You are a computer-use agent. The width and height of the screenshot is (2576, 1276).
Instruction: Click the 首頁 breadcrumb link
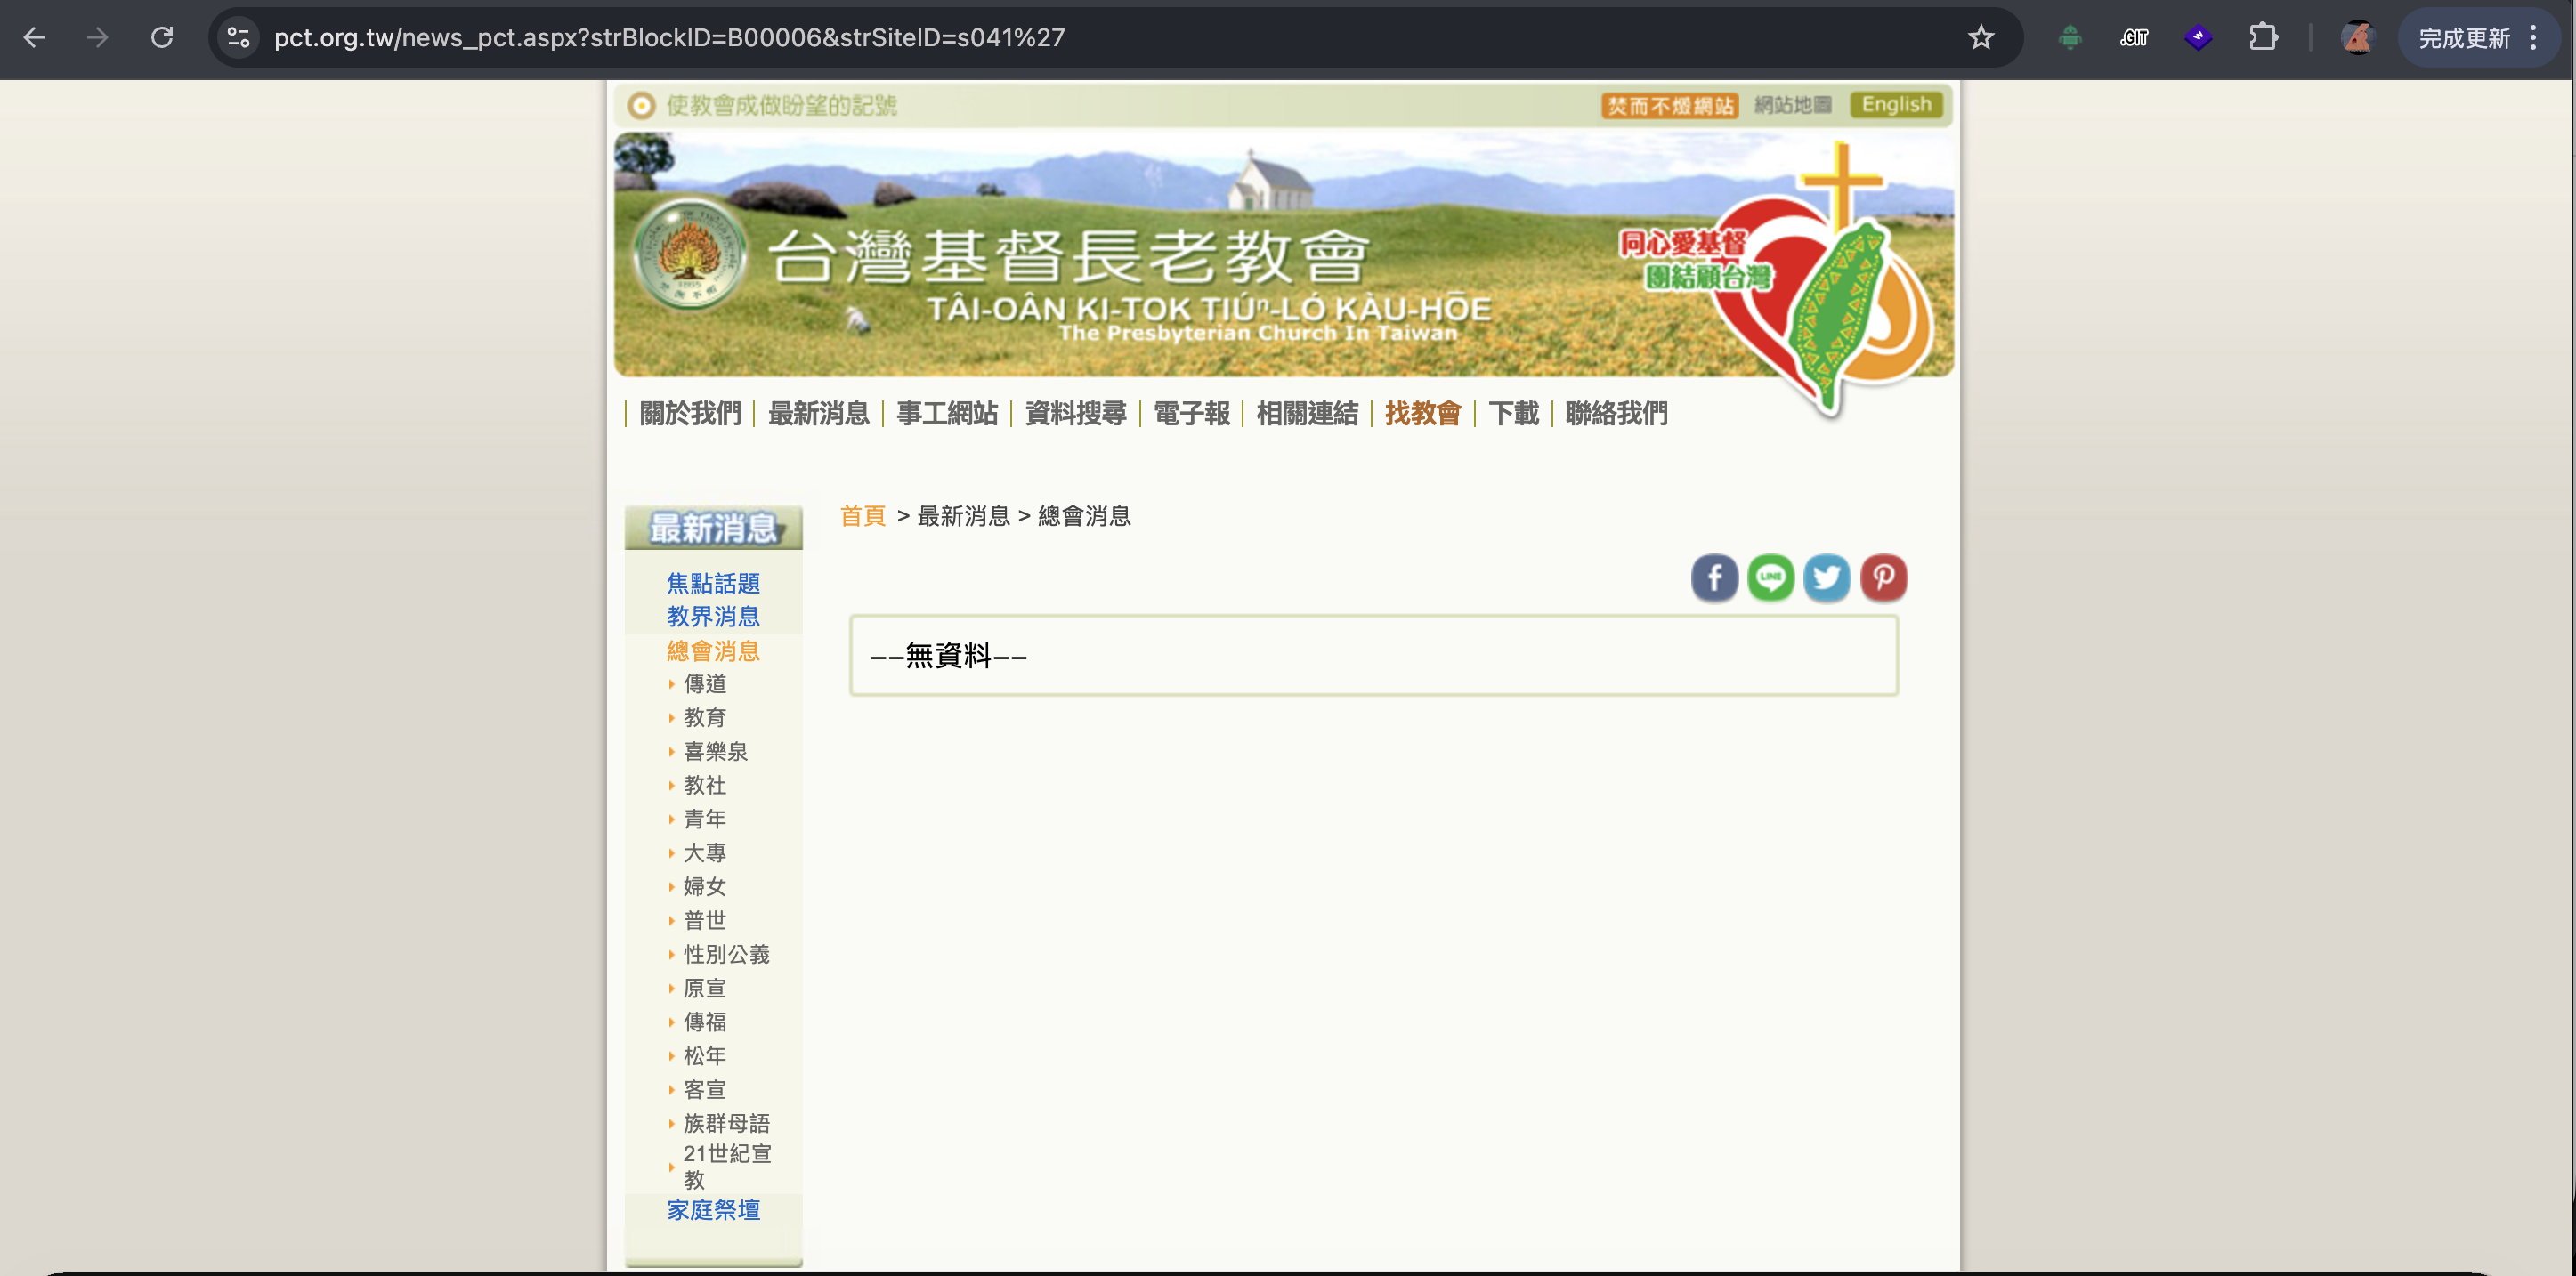pyautogui.click(x=863, y=516)
